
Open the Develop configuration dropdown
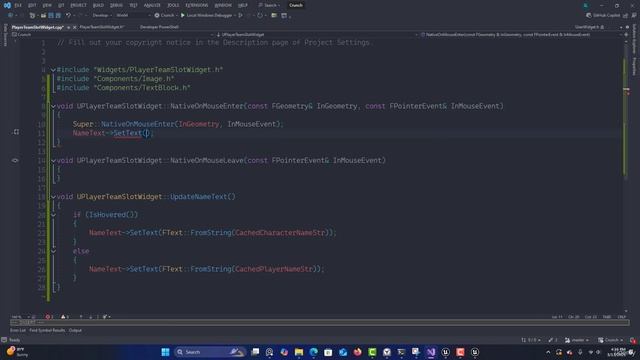point(102,16)
